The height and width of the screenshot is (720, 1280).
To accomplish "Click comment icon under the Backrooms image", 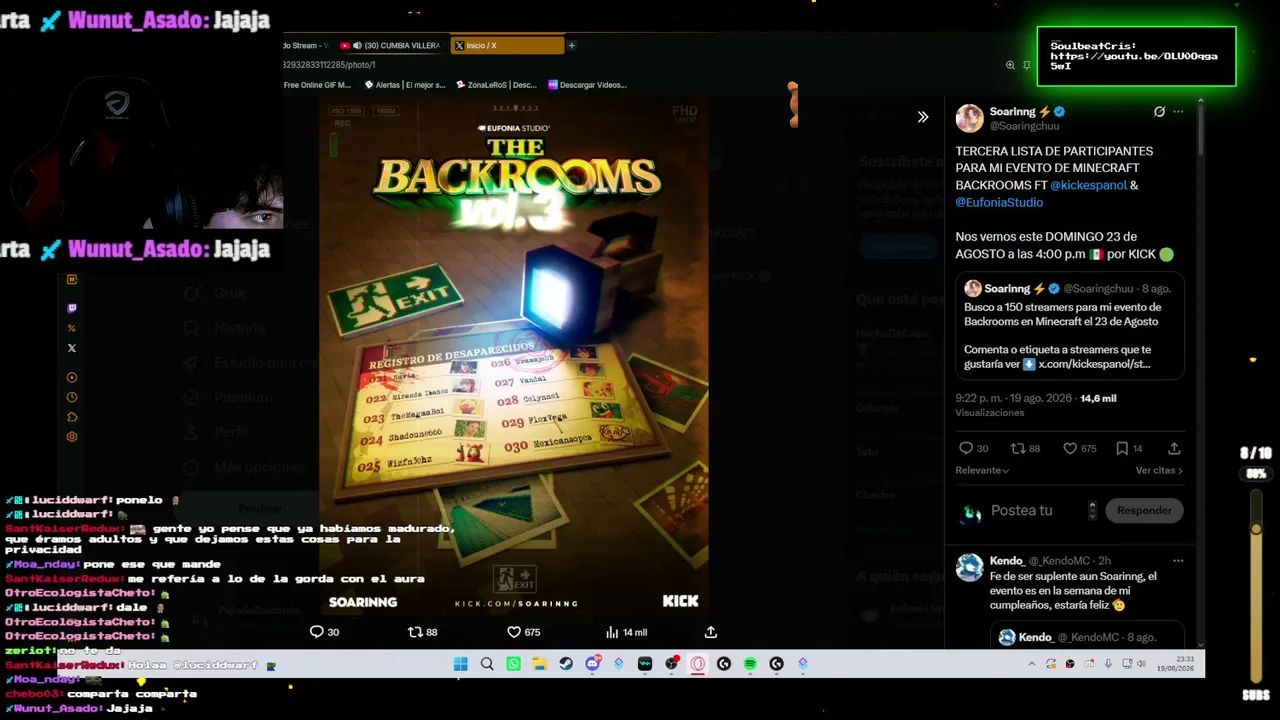I will [x=317, y=632].
